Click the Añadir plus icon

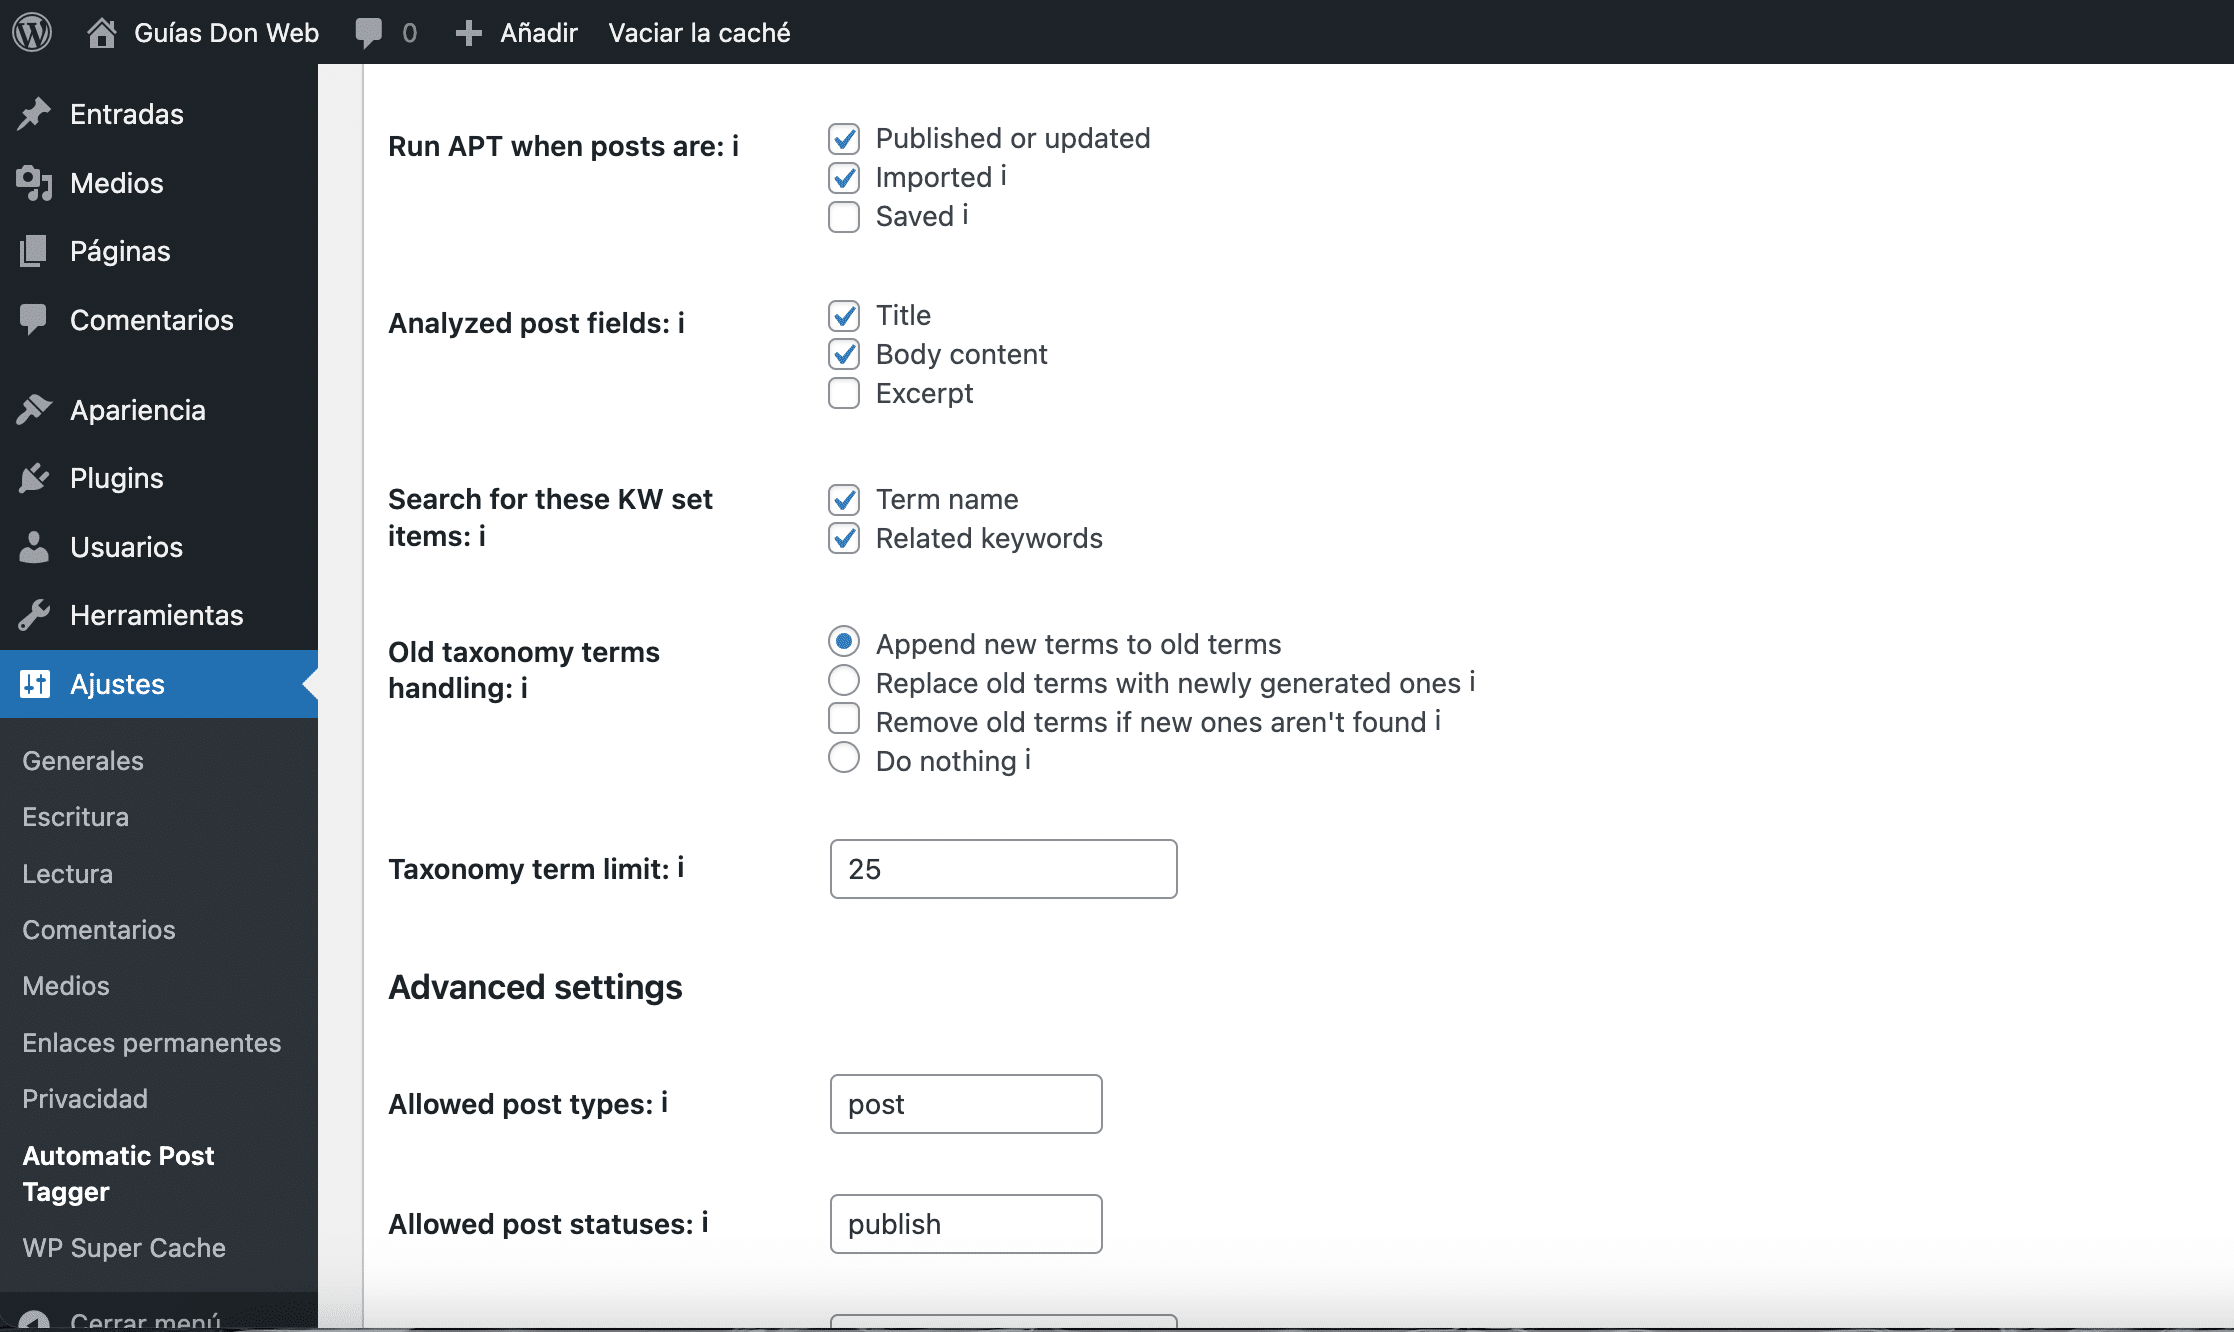click(468, 33)
